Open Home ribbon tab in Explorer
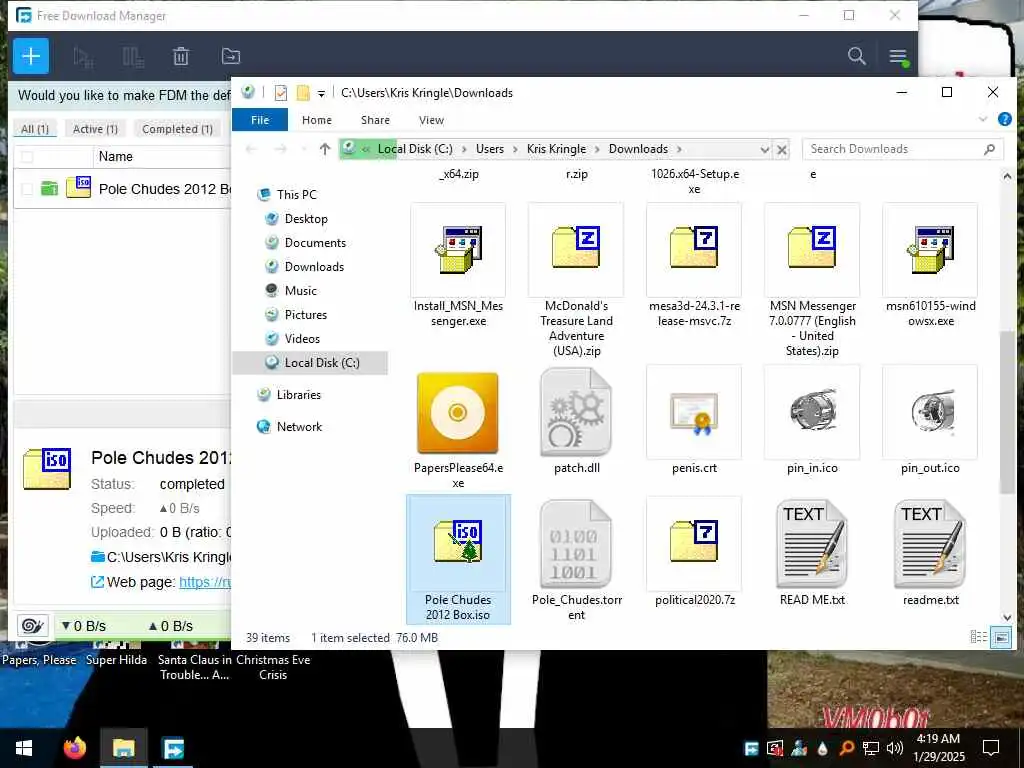Image resolution: width=1024 pixels, height=768 pixels. [317, 120]
